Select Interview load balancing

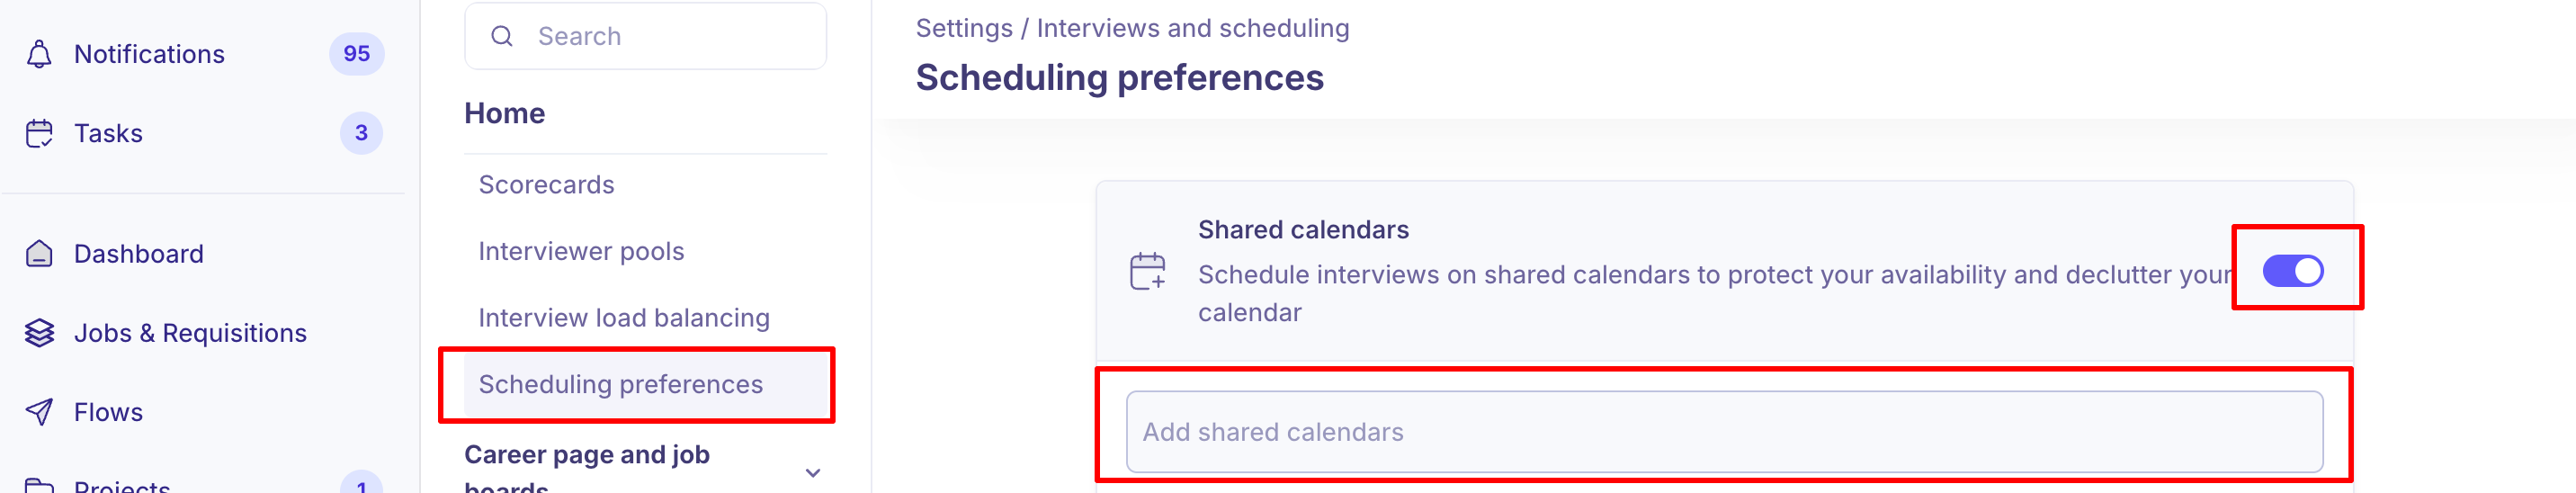pos(624,318)
